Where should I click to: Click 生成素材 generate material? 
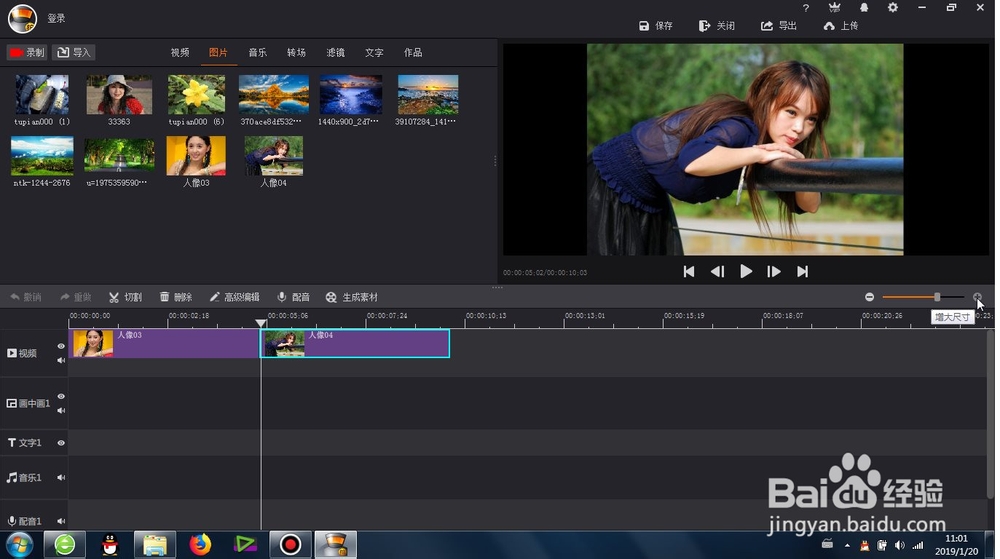click(x=352, y=297)
